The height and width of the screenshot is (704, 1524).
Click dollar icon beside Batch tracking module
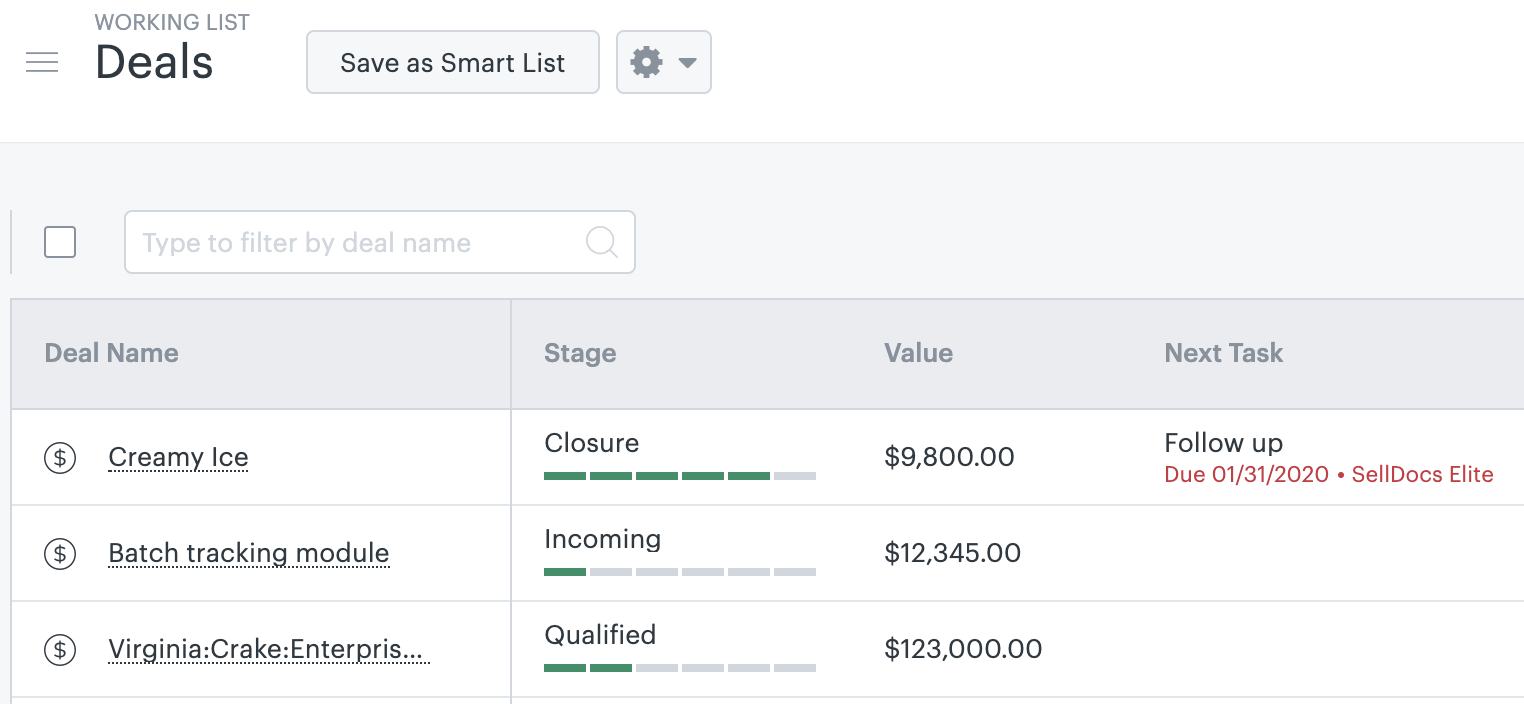(x=60, y=553)
